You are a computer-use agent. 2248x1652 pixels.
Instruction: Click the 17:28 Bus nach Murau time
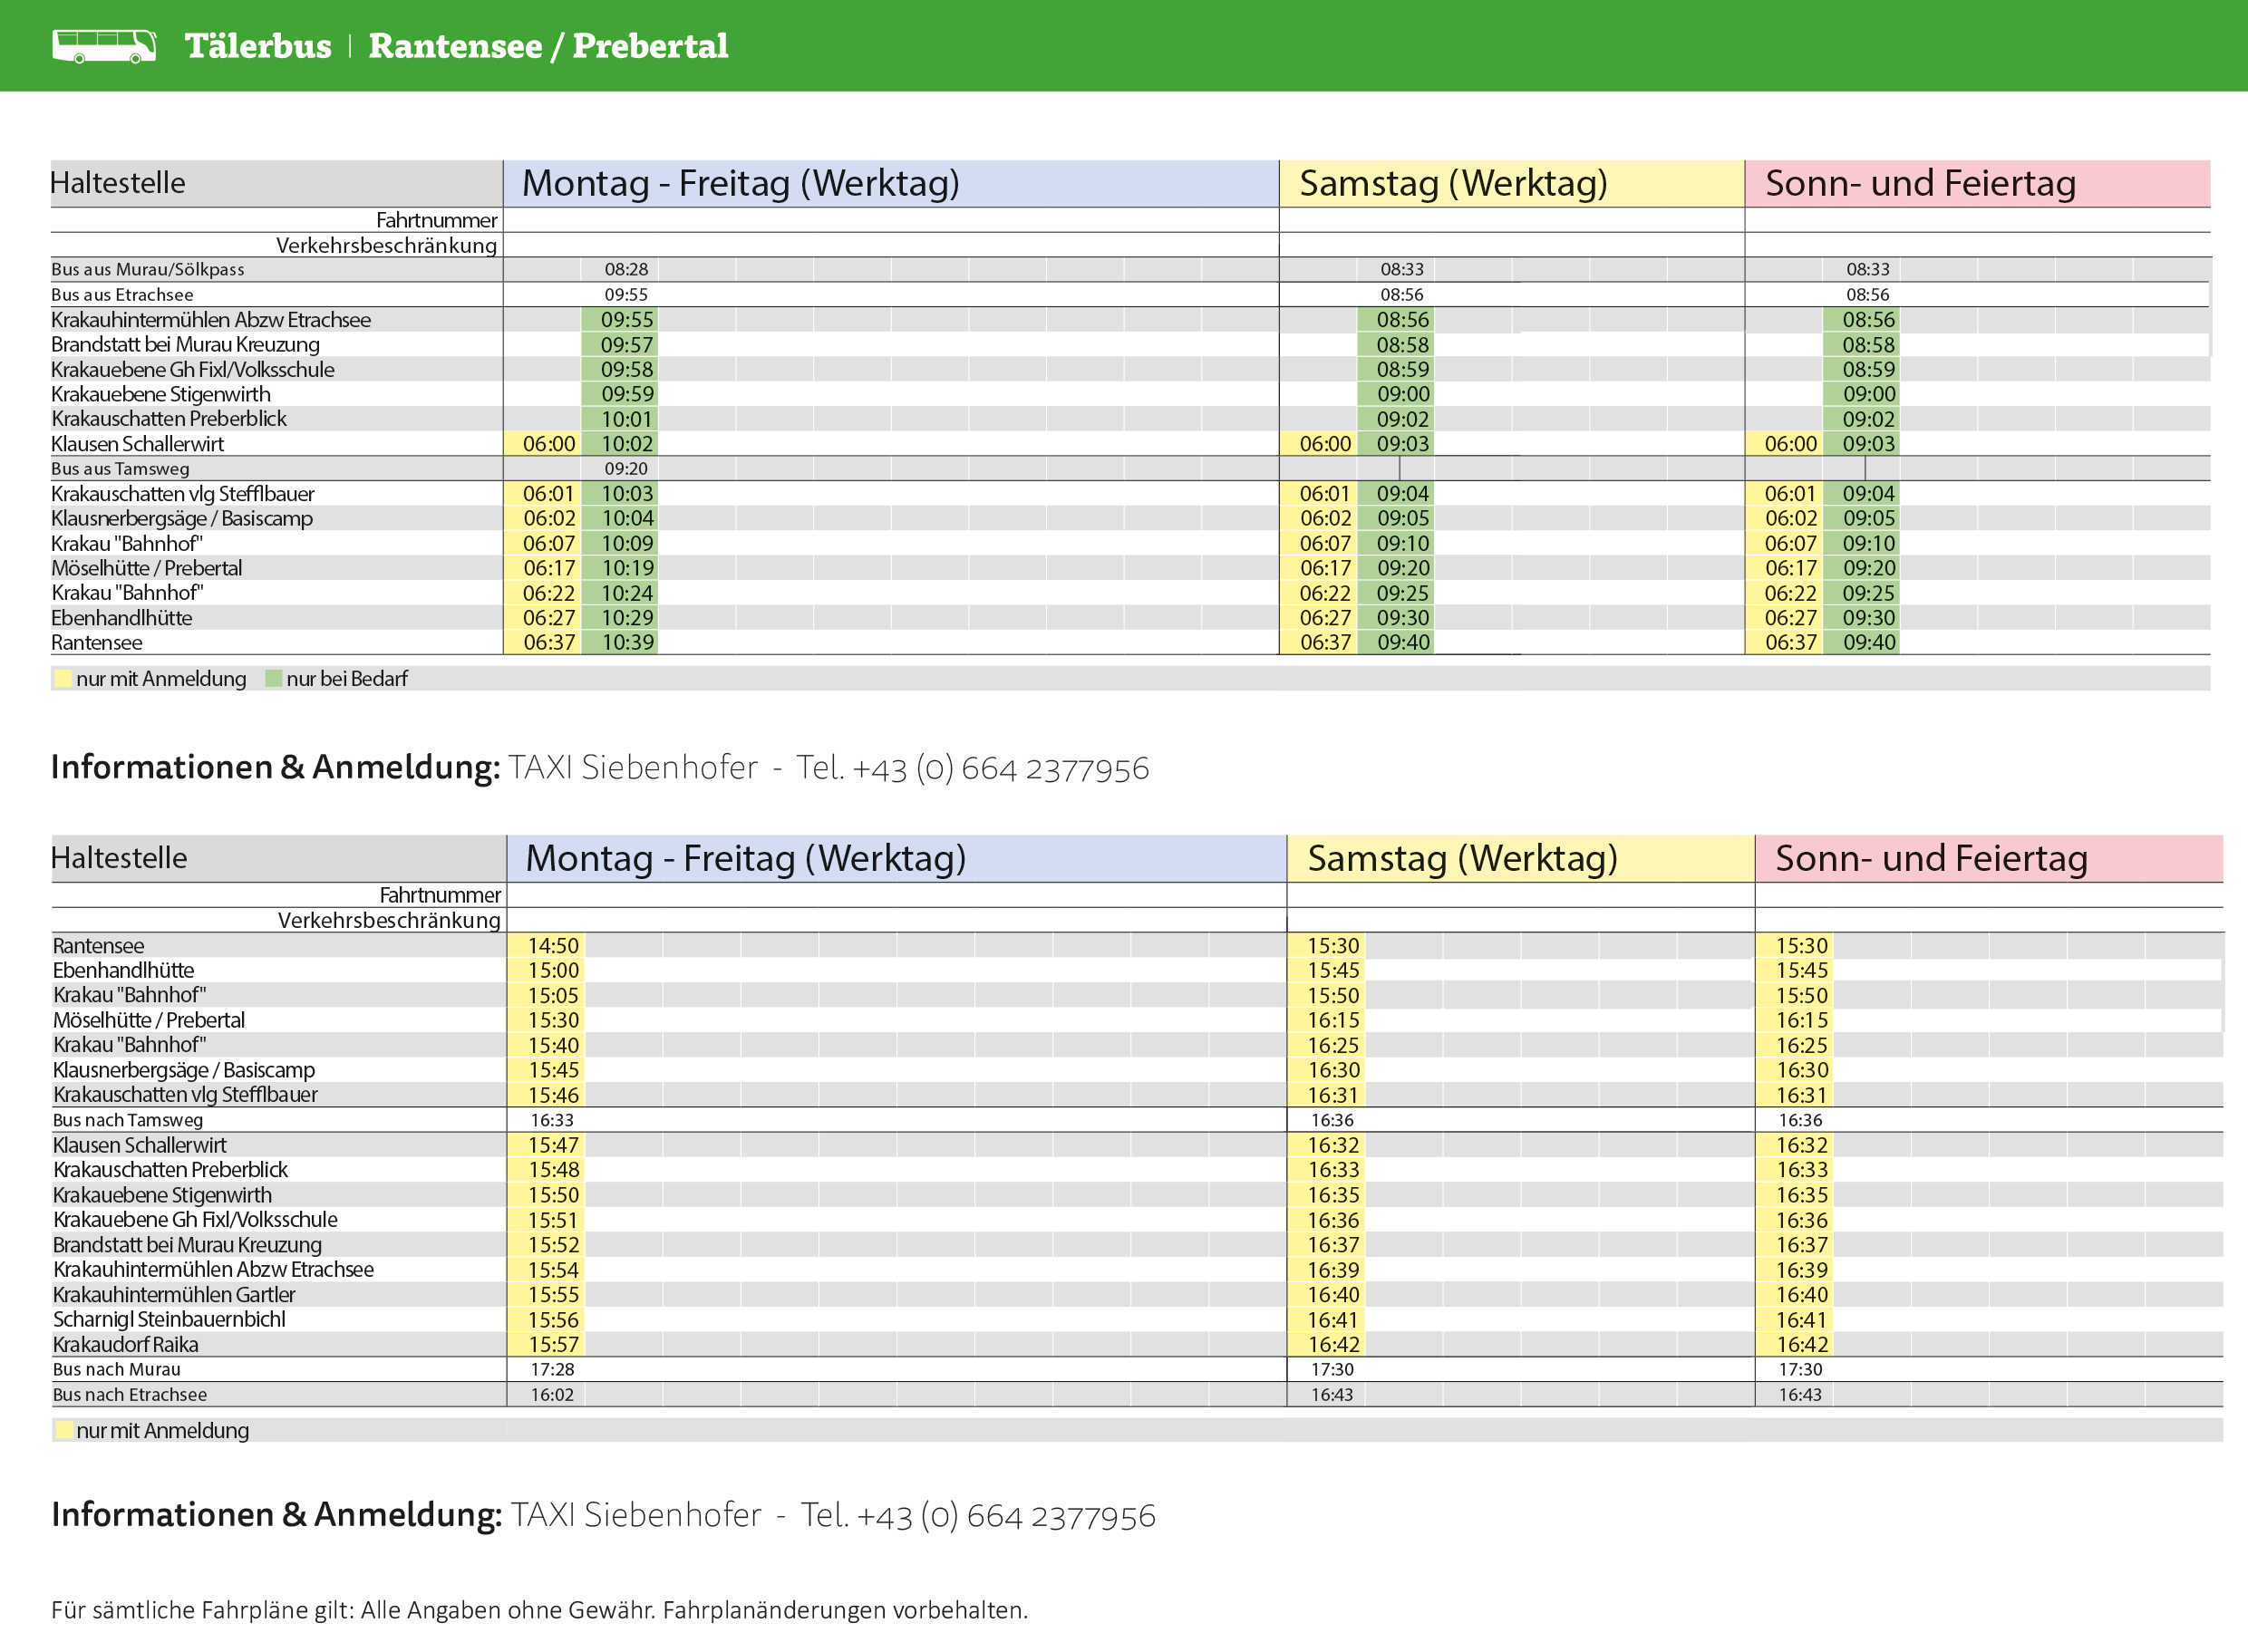pyautogui.click(x=552, y=1370)
